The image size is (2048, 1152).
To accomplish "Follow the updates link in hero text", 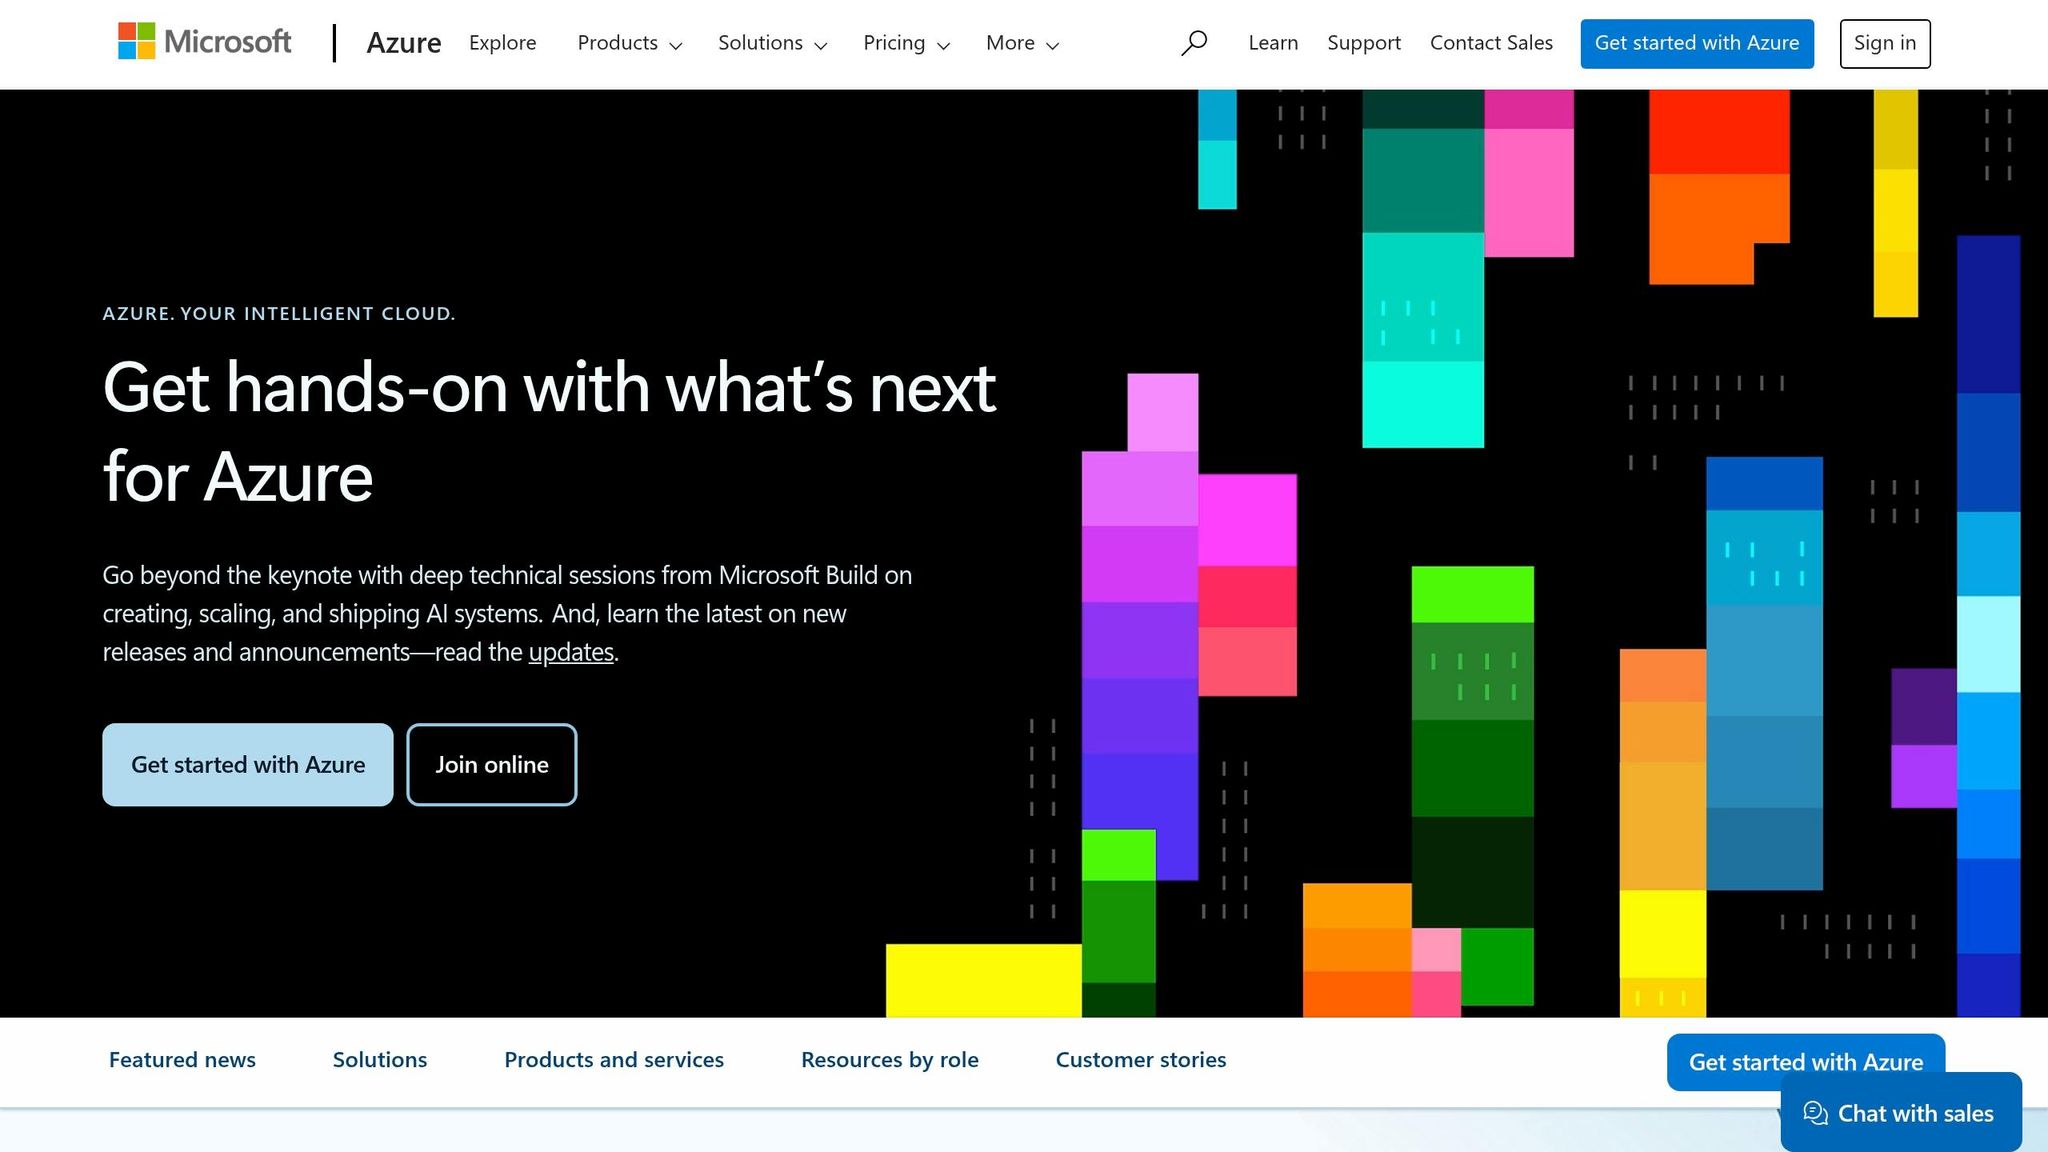I will [x=571, y=652].
